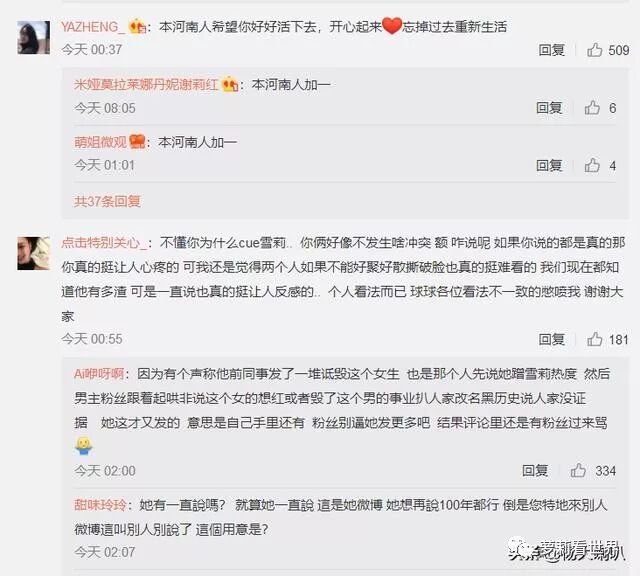Click the badge beside 米娅莫拉莱娜丹妮谢莉红

click(x=230, y=85)
